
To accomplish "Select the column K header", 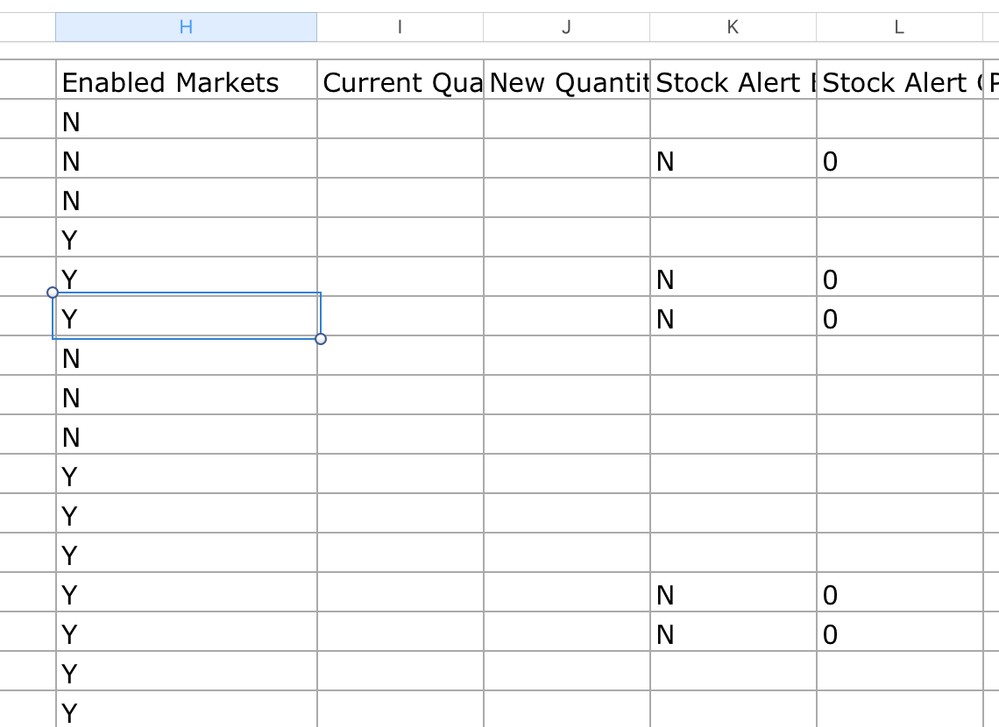I will [732, 27].
